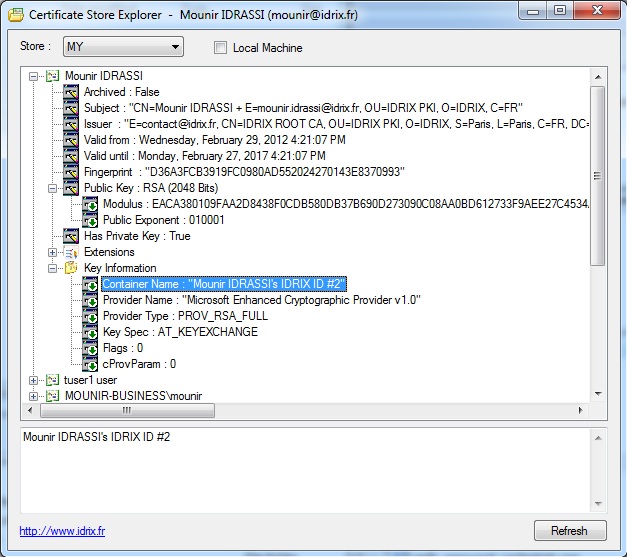
Task: Click the Modulus row icon
Action: [90, 204]
